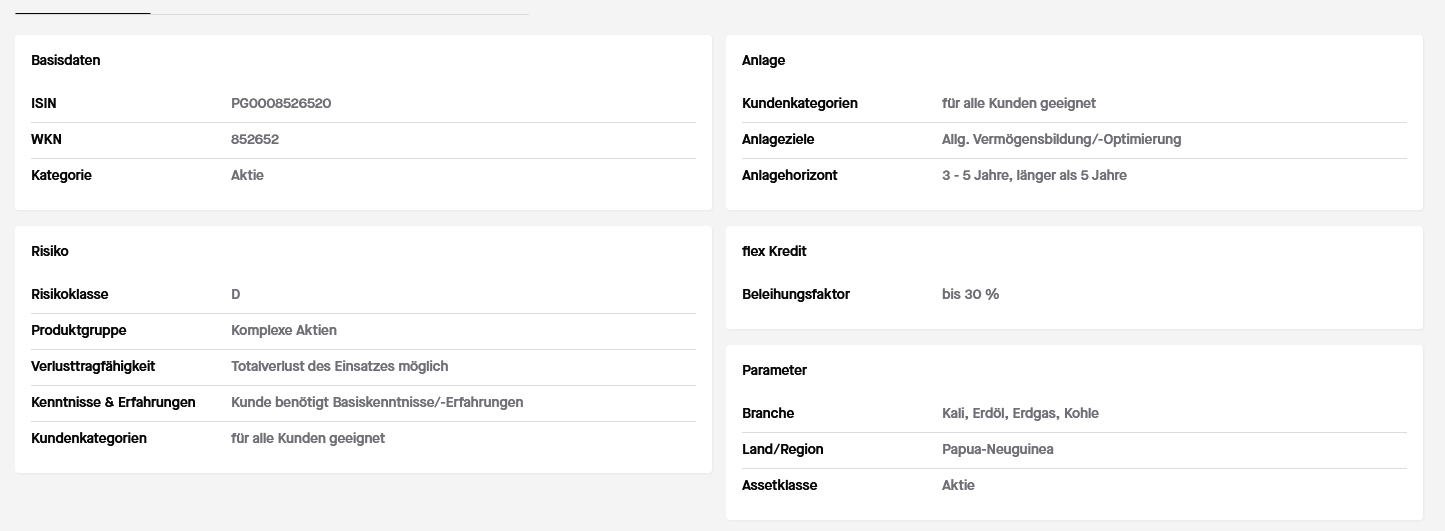Click the ISIN value PG0008526520

pos(280,103)
